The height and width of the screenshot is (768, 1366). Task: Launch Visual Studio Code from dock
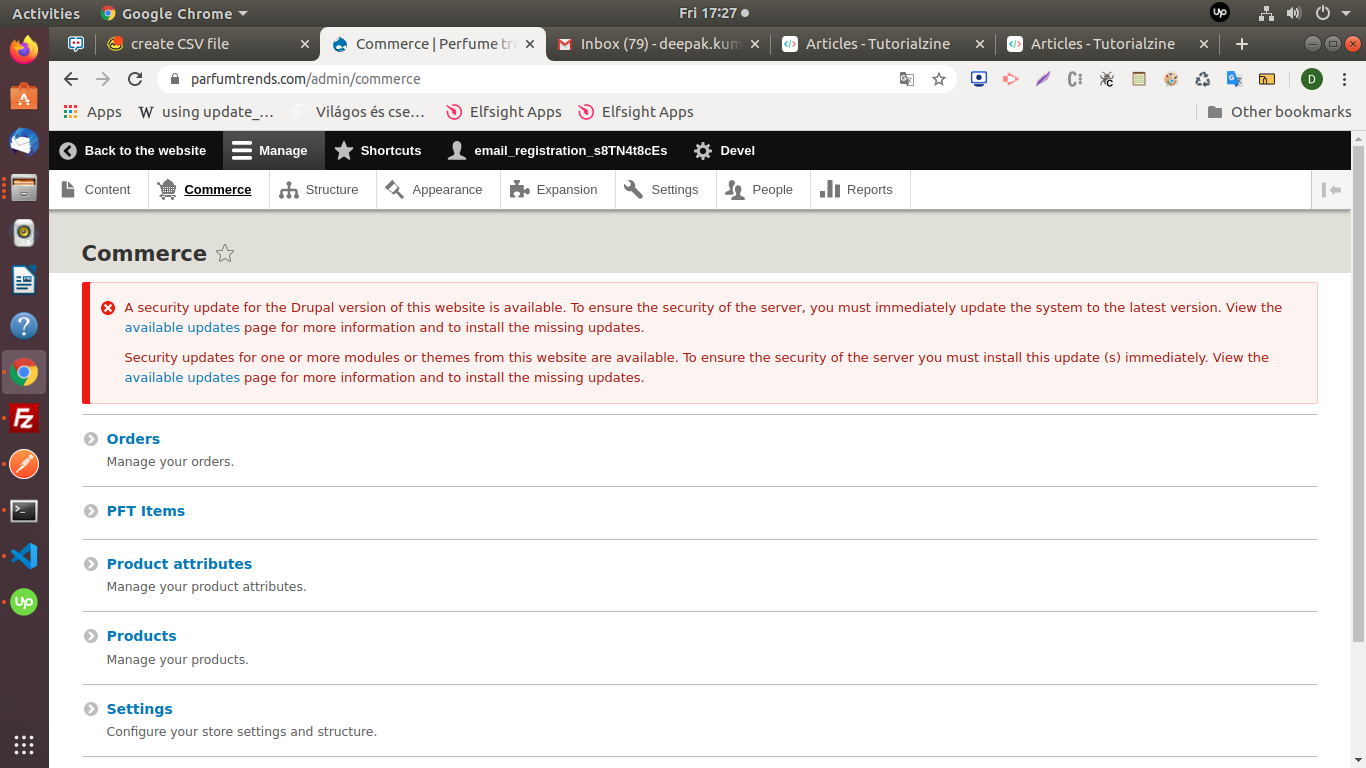(x=24, y=556)
